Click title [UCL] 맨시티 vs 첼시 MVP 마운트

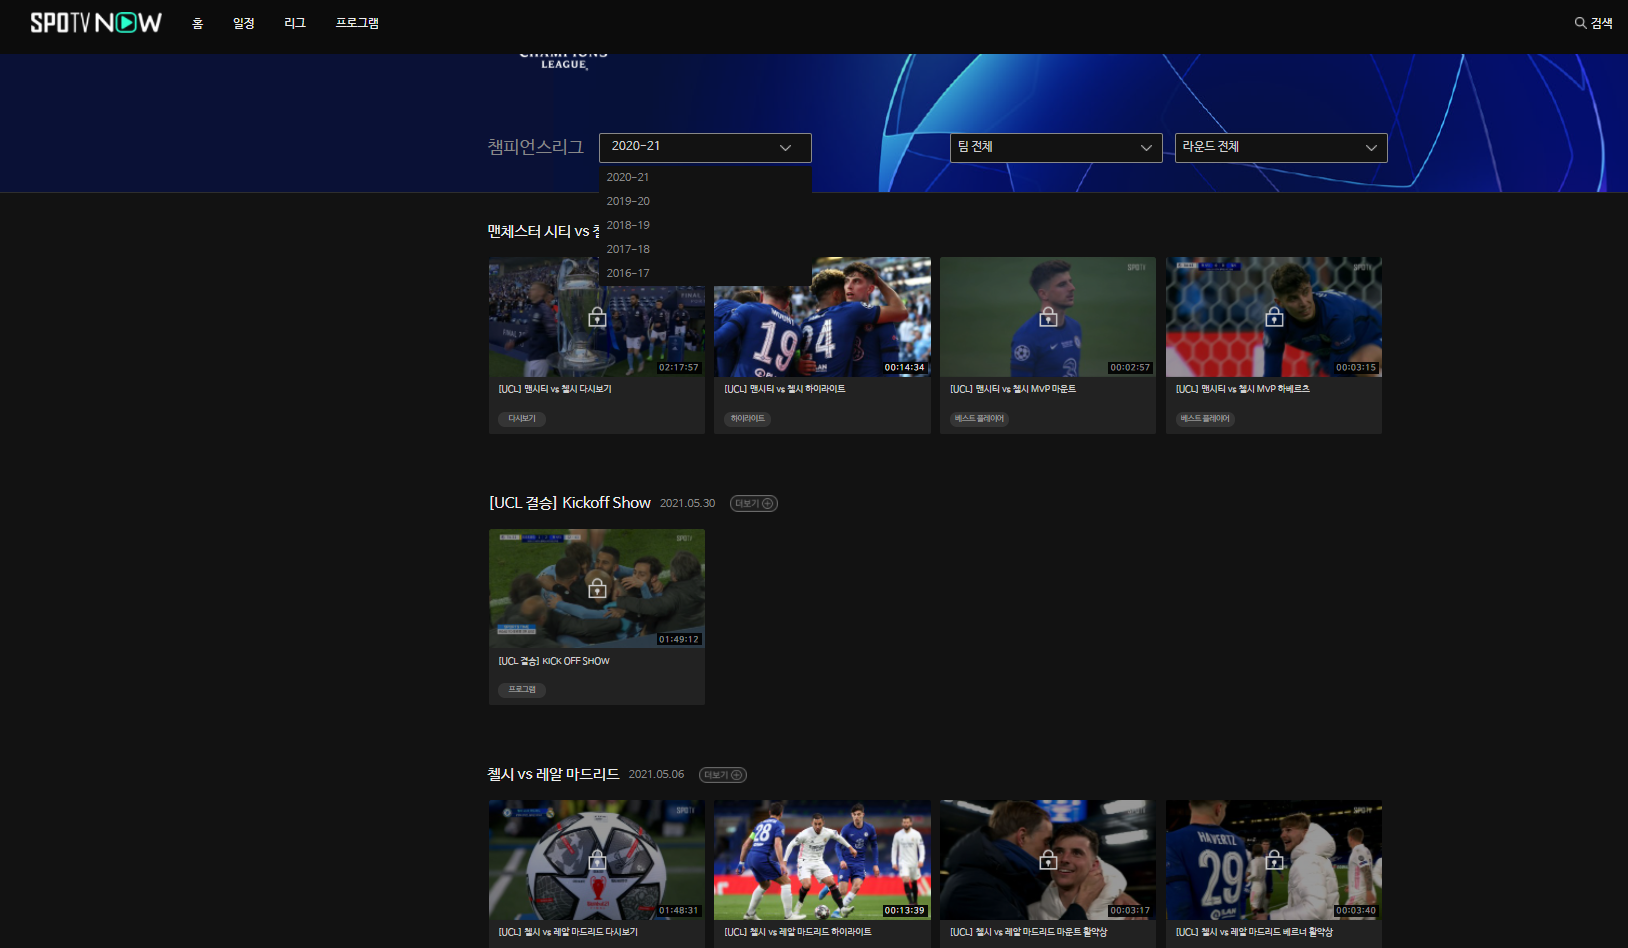1013,389
